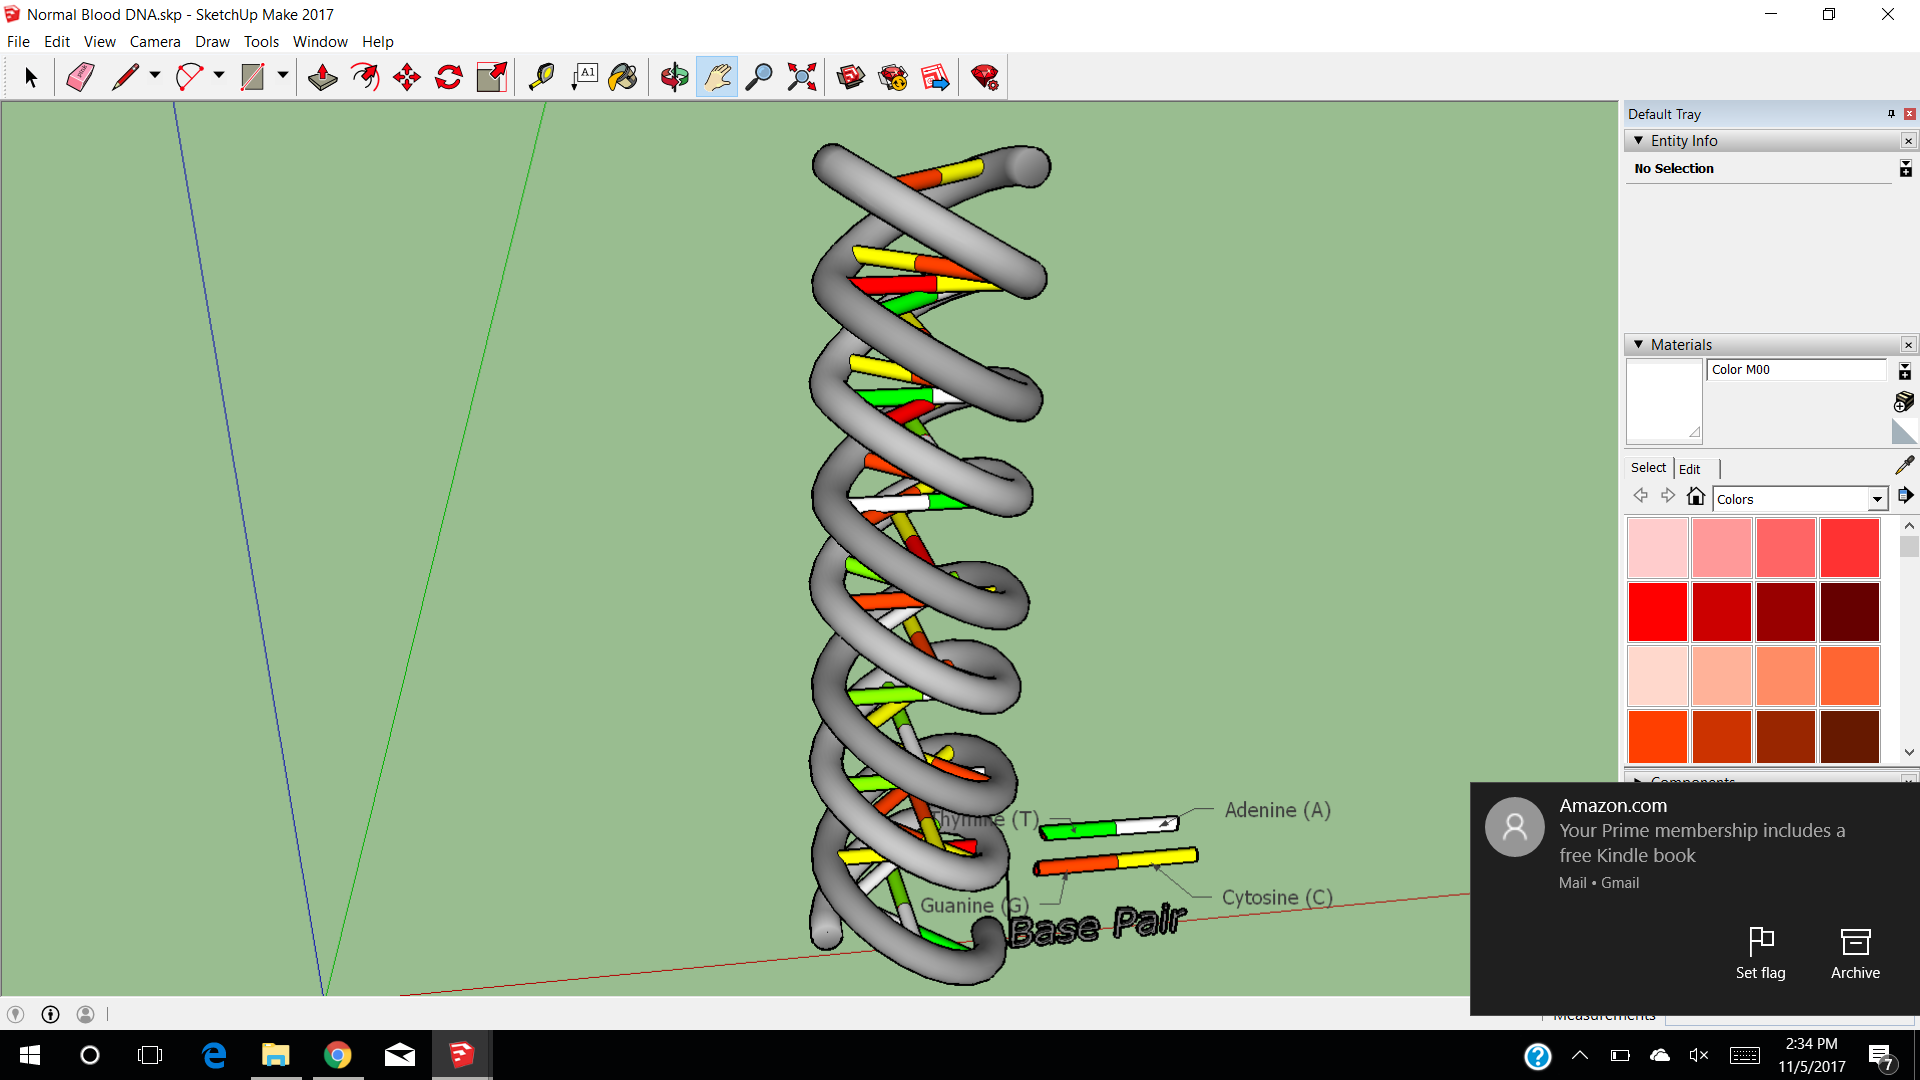Viewport: 1920px width, 1080px height.
Task: Activate the Orbit tool
Action: click(x=674, y=77)
